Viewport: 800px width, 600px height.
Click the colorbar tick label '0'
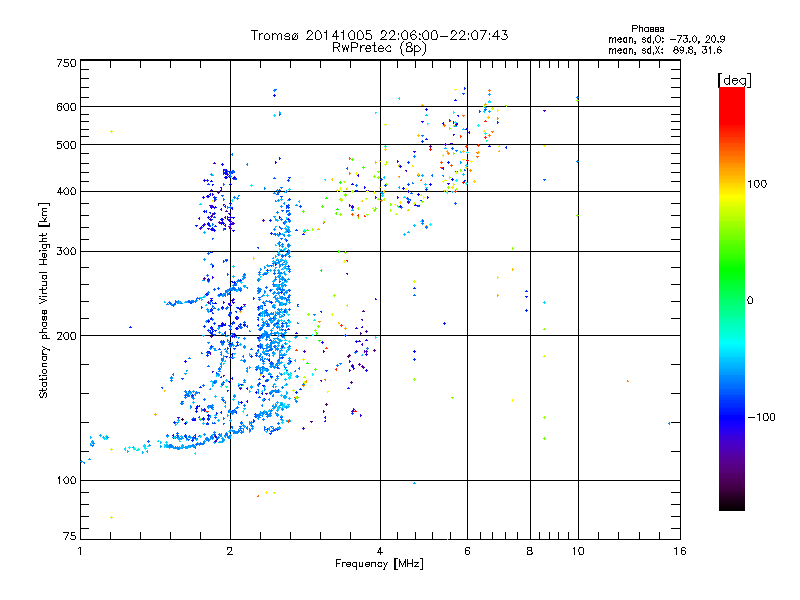pyautogui.click(x=750, y=301)
